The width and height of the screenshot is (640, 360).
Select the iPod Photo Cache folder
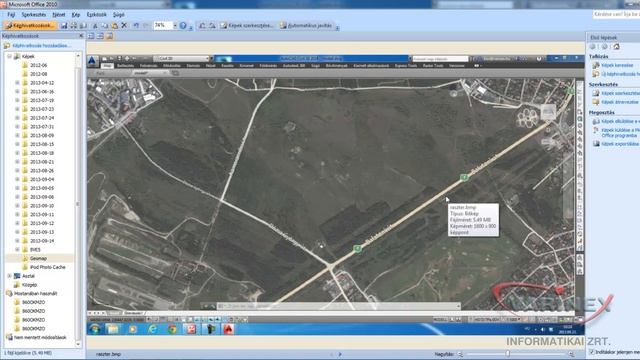tap(47, 267)
